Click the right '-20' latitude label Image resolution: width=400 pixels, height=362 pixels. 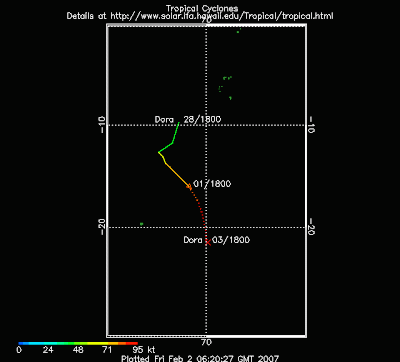click(x=310, y=227)
